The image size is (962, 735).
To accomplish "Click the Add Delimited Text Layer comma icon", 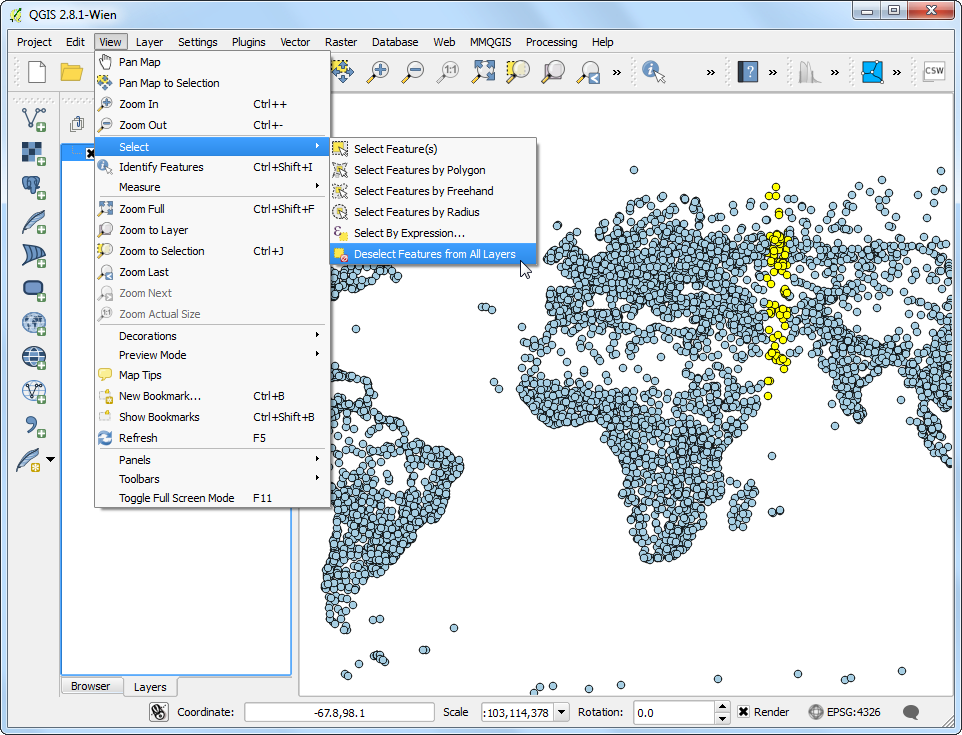I will click(x=34, y=425).
